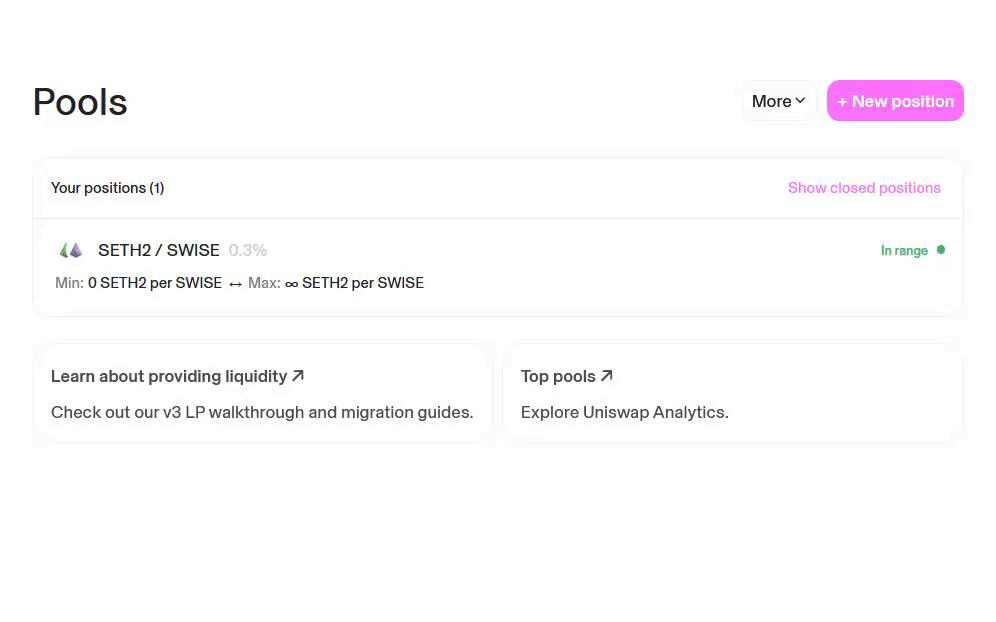996x622 pixels.
Task: Show closed positions
Action: (864, 188)
